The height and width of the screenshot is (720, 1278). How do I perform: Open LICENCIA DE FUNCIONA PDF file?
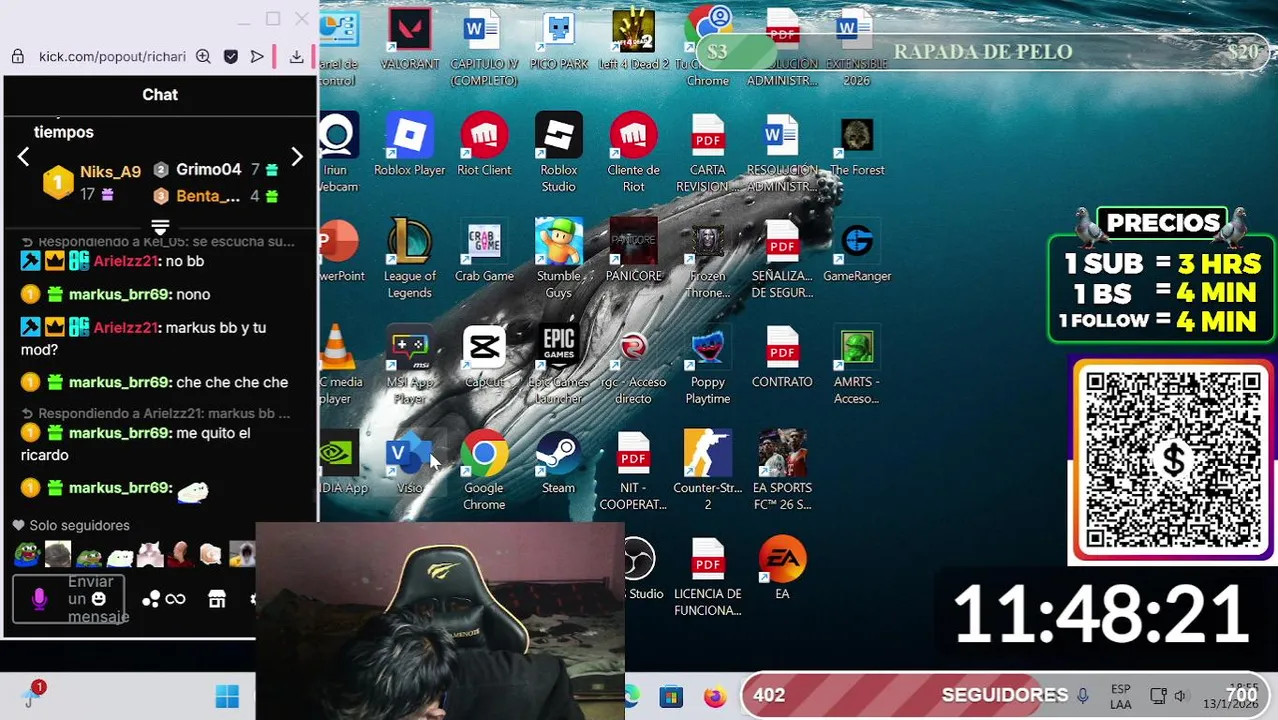click(x=707, y=578)
